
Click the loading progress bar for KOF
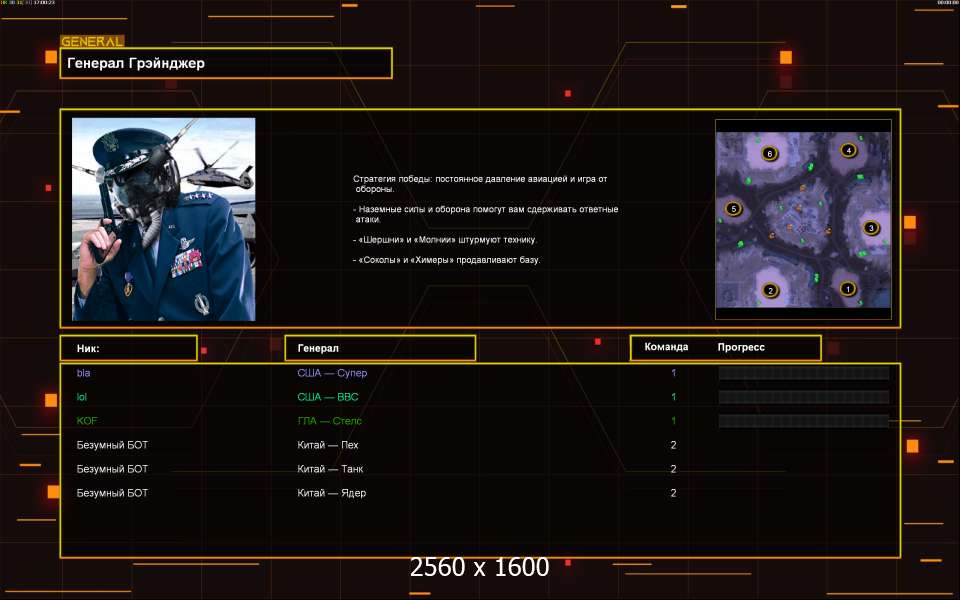coord(804,421)
